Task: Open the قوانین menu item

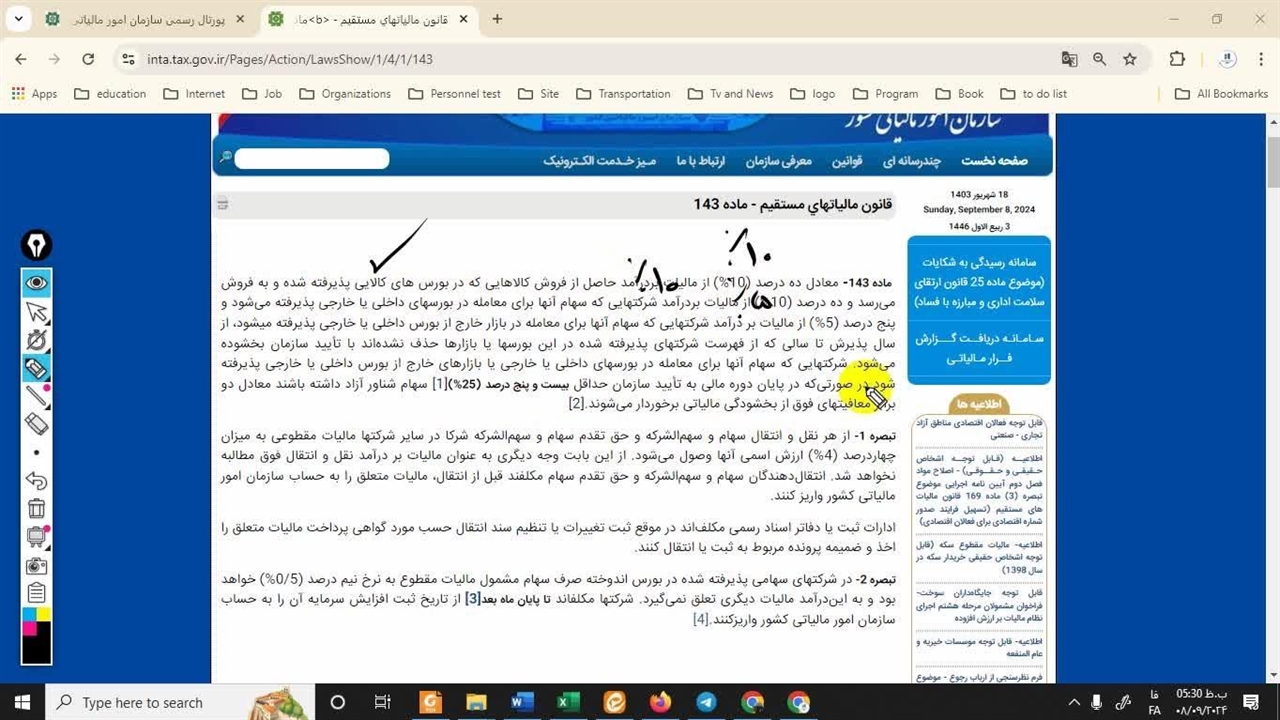Action: click(x=847, y=161)
